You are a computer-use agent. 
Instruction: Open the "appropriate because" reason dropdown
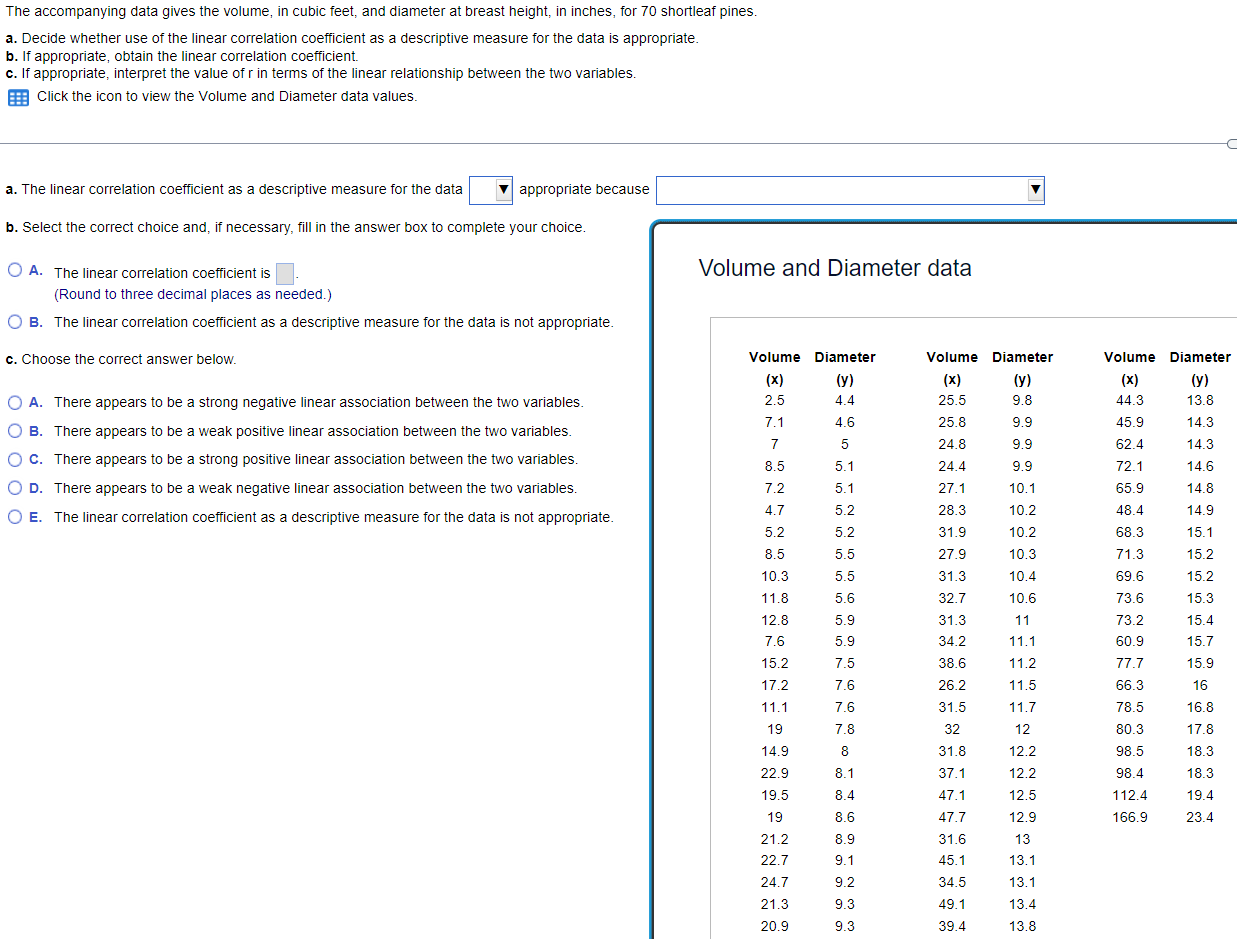[x=850, y=190]
